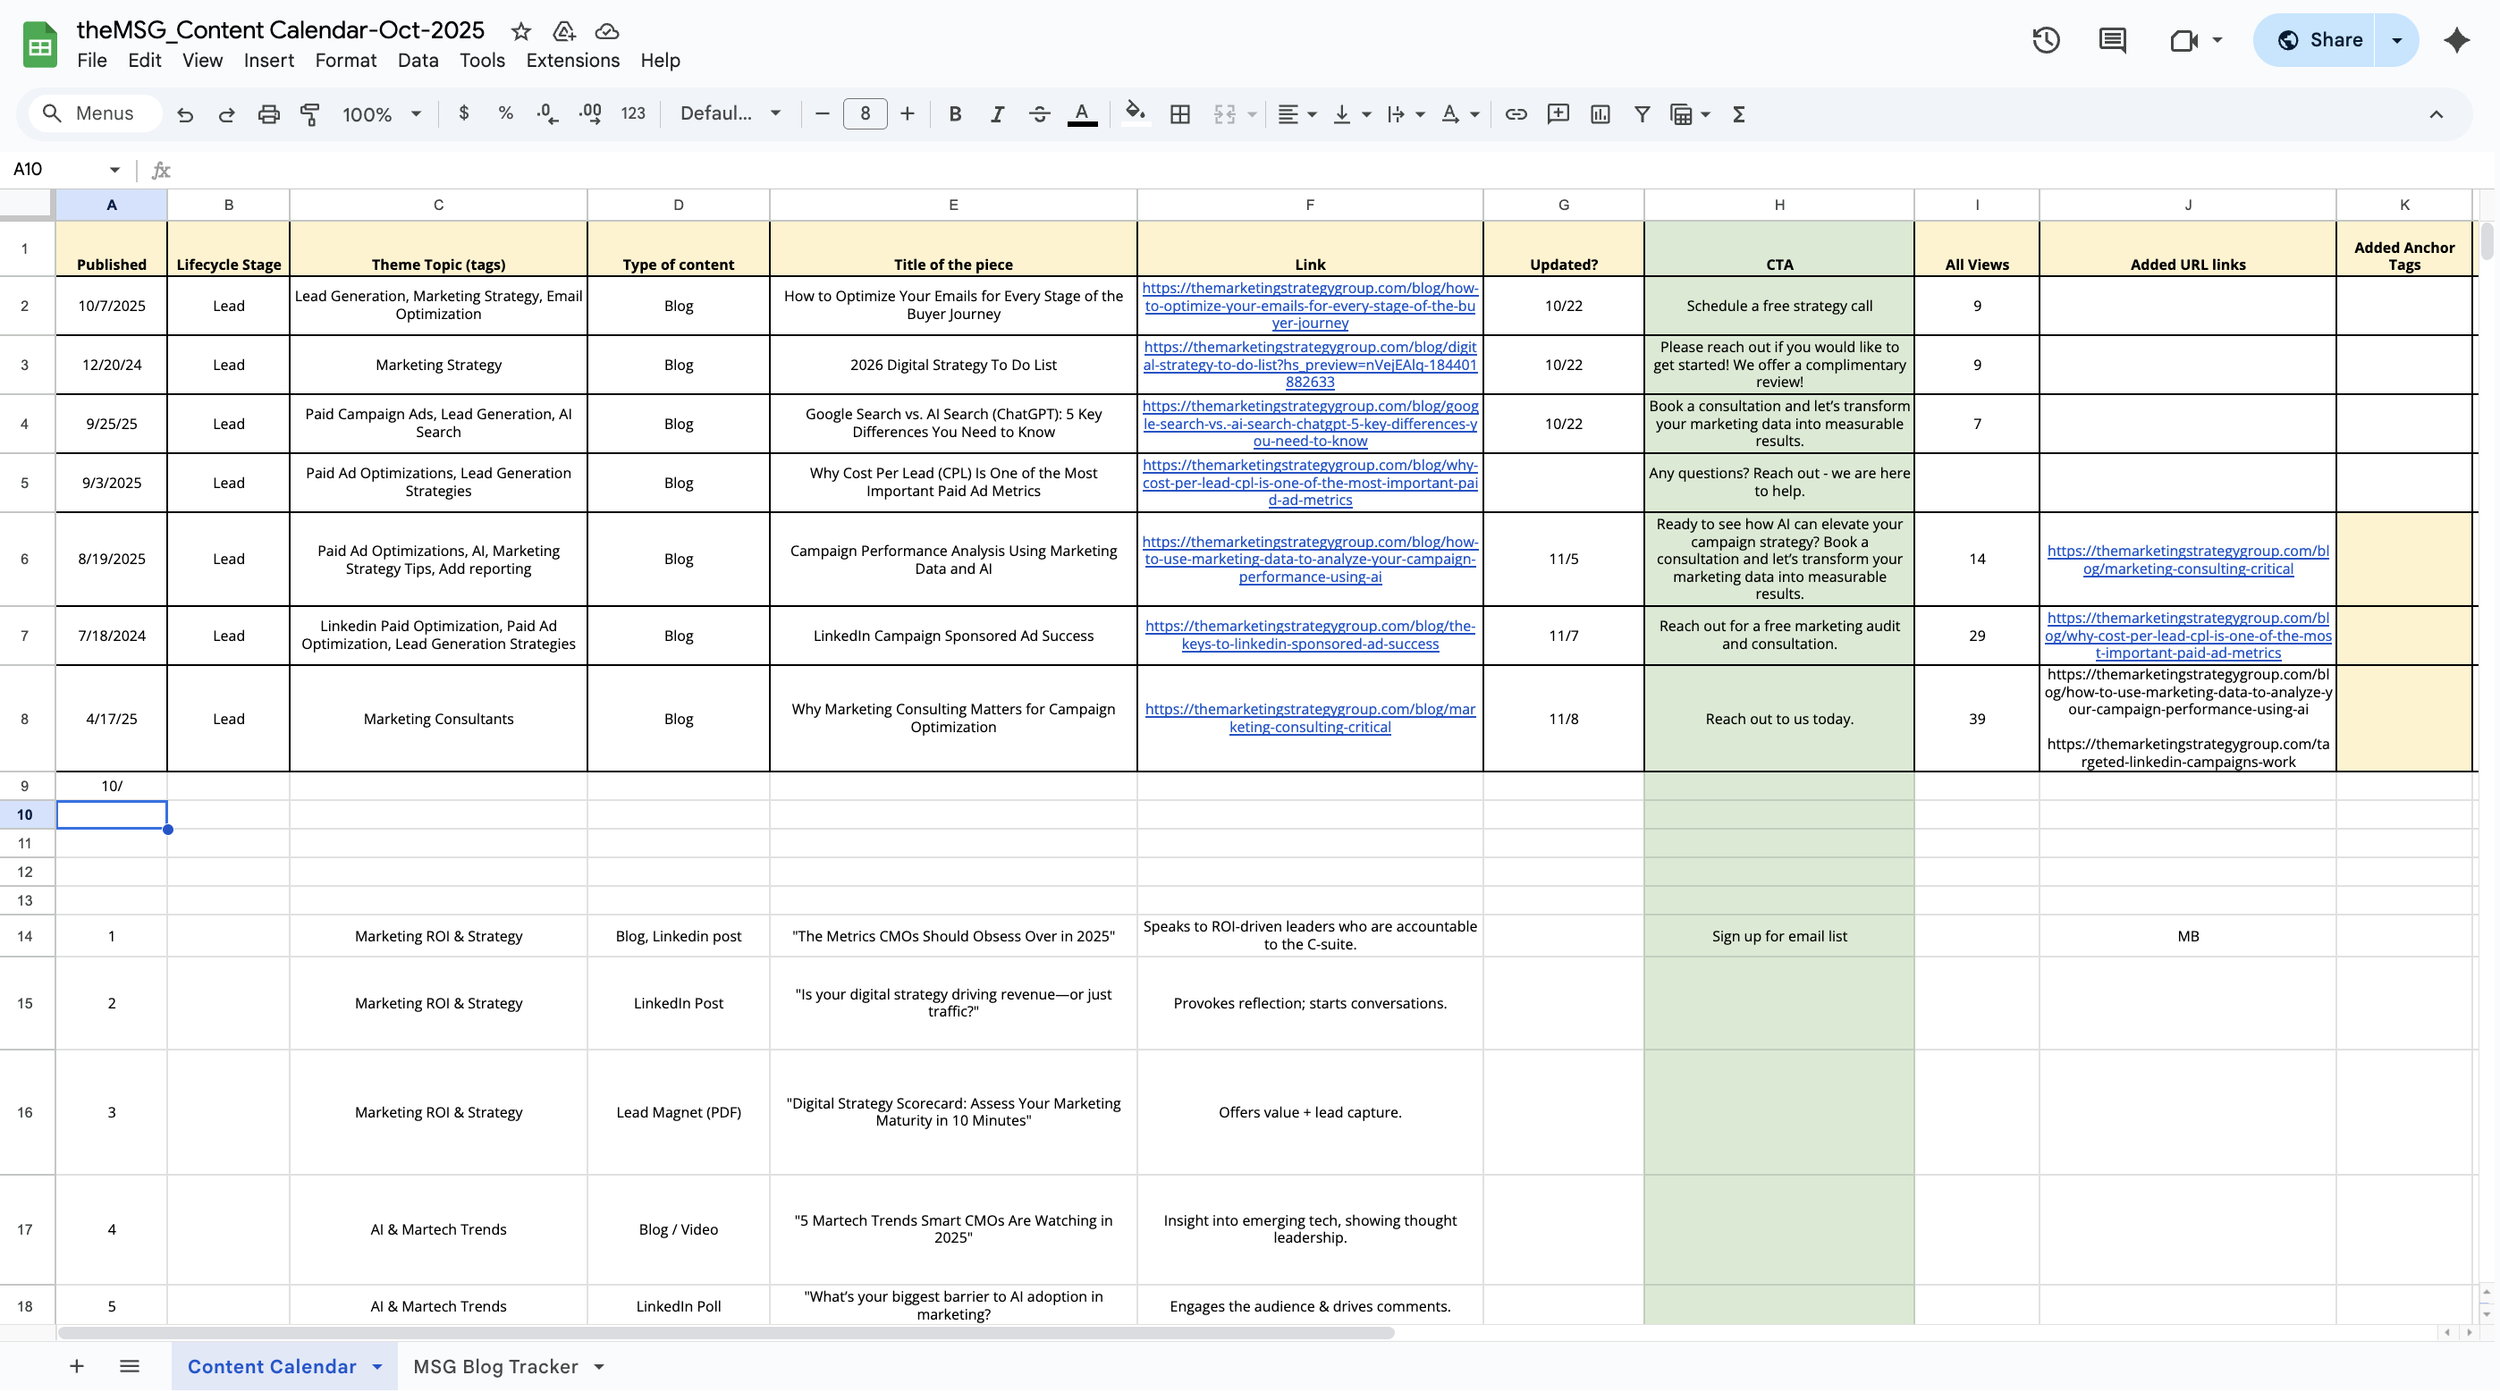Image resolution: width=2500 pixels, height=1391 pixels.
Task: Open the comments history icon
Action: (2112, 40)
